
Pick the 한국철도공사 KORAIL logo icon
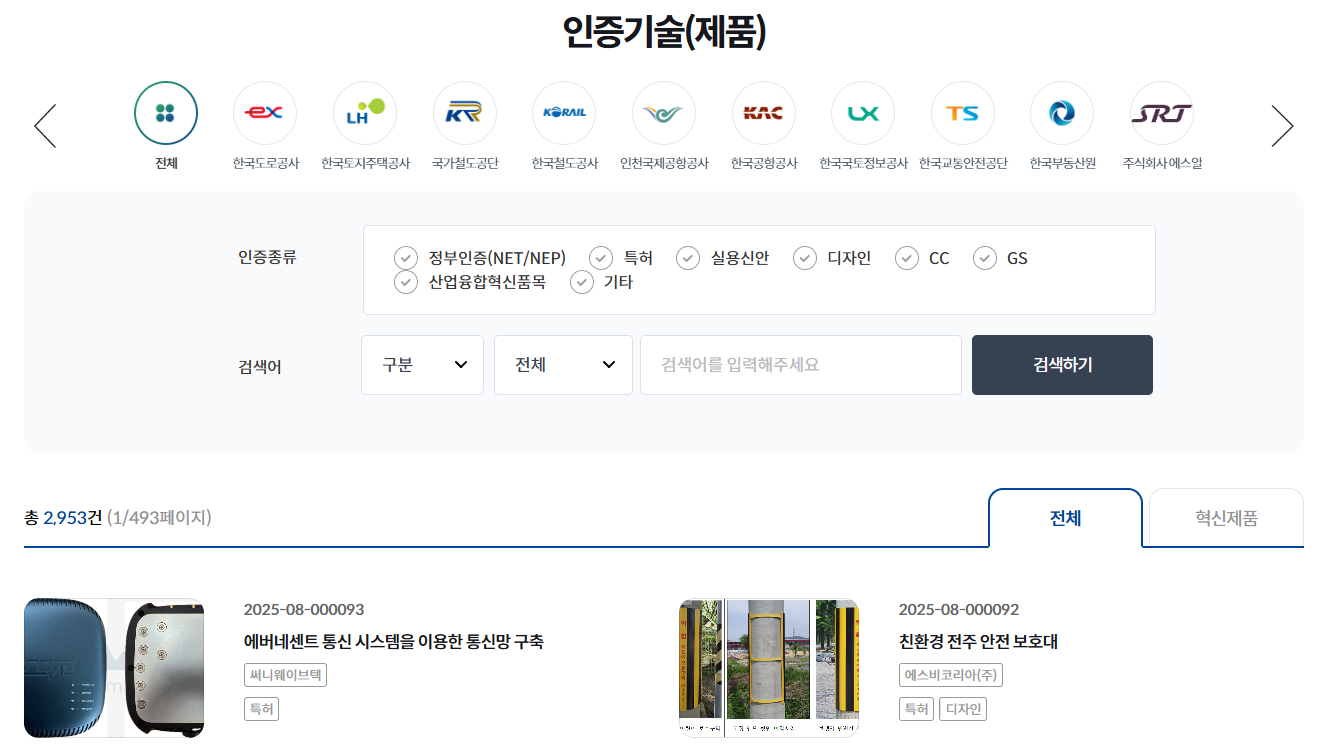(564, 113)
